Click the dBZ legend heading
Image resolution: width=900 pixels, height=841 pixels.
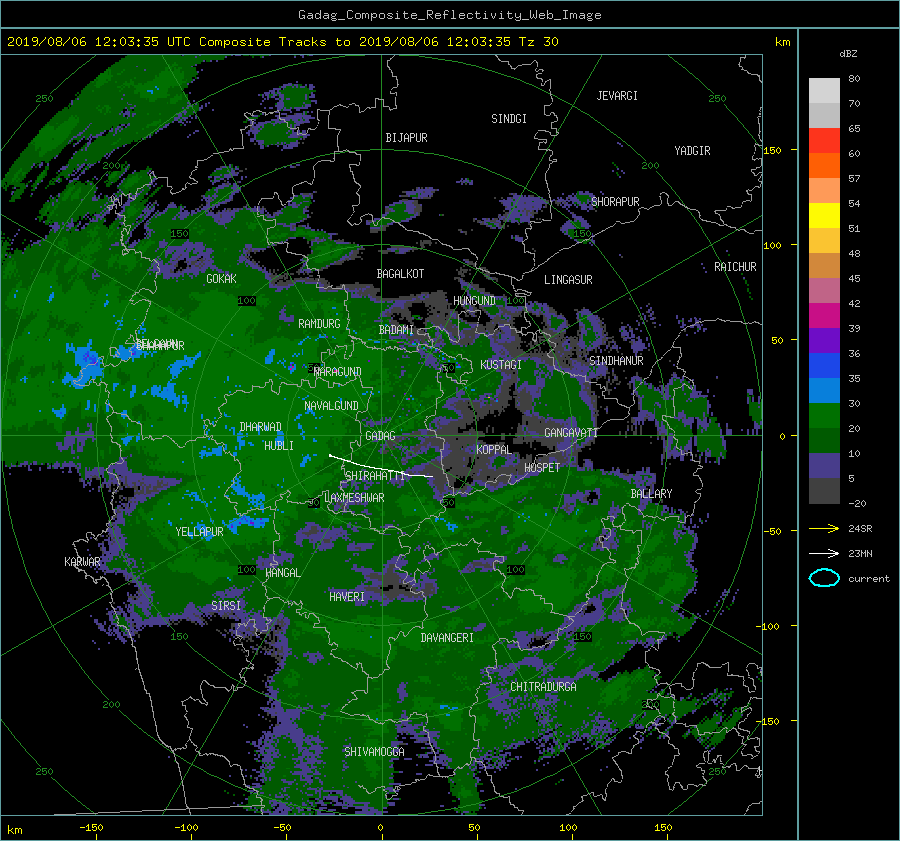[x=848, y=53]
